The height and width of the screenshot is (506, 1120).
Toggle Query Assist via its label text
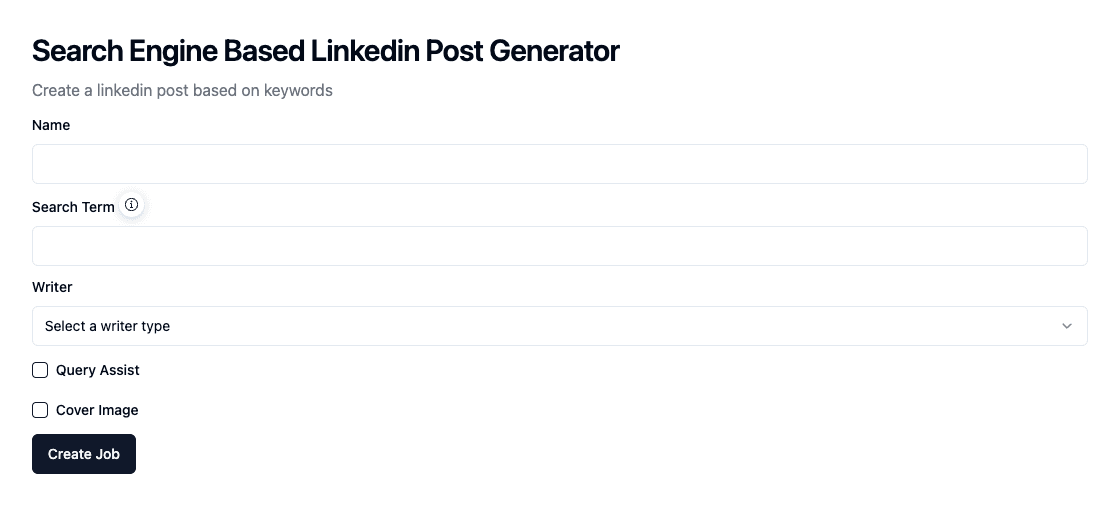point(98,370)
